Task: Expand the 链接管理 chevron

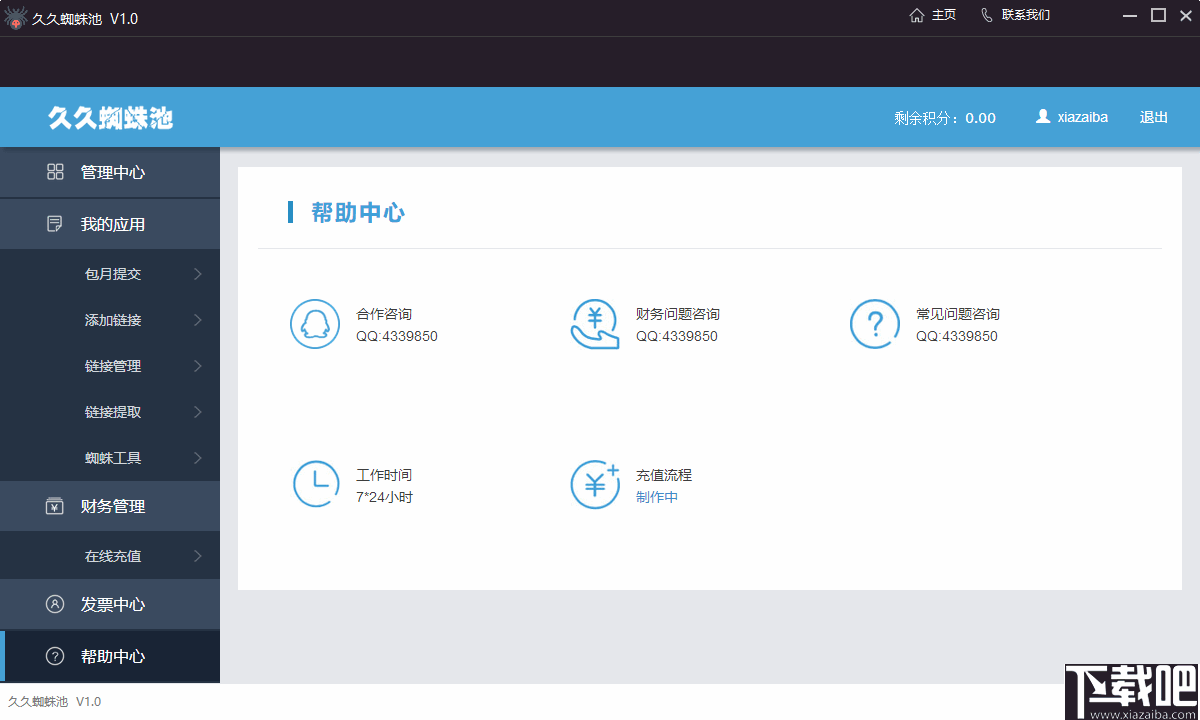Action: (x=198, y=366)
